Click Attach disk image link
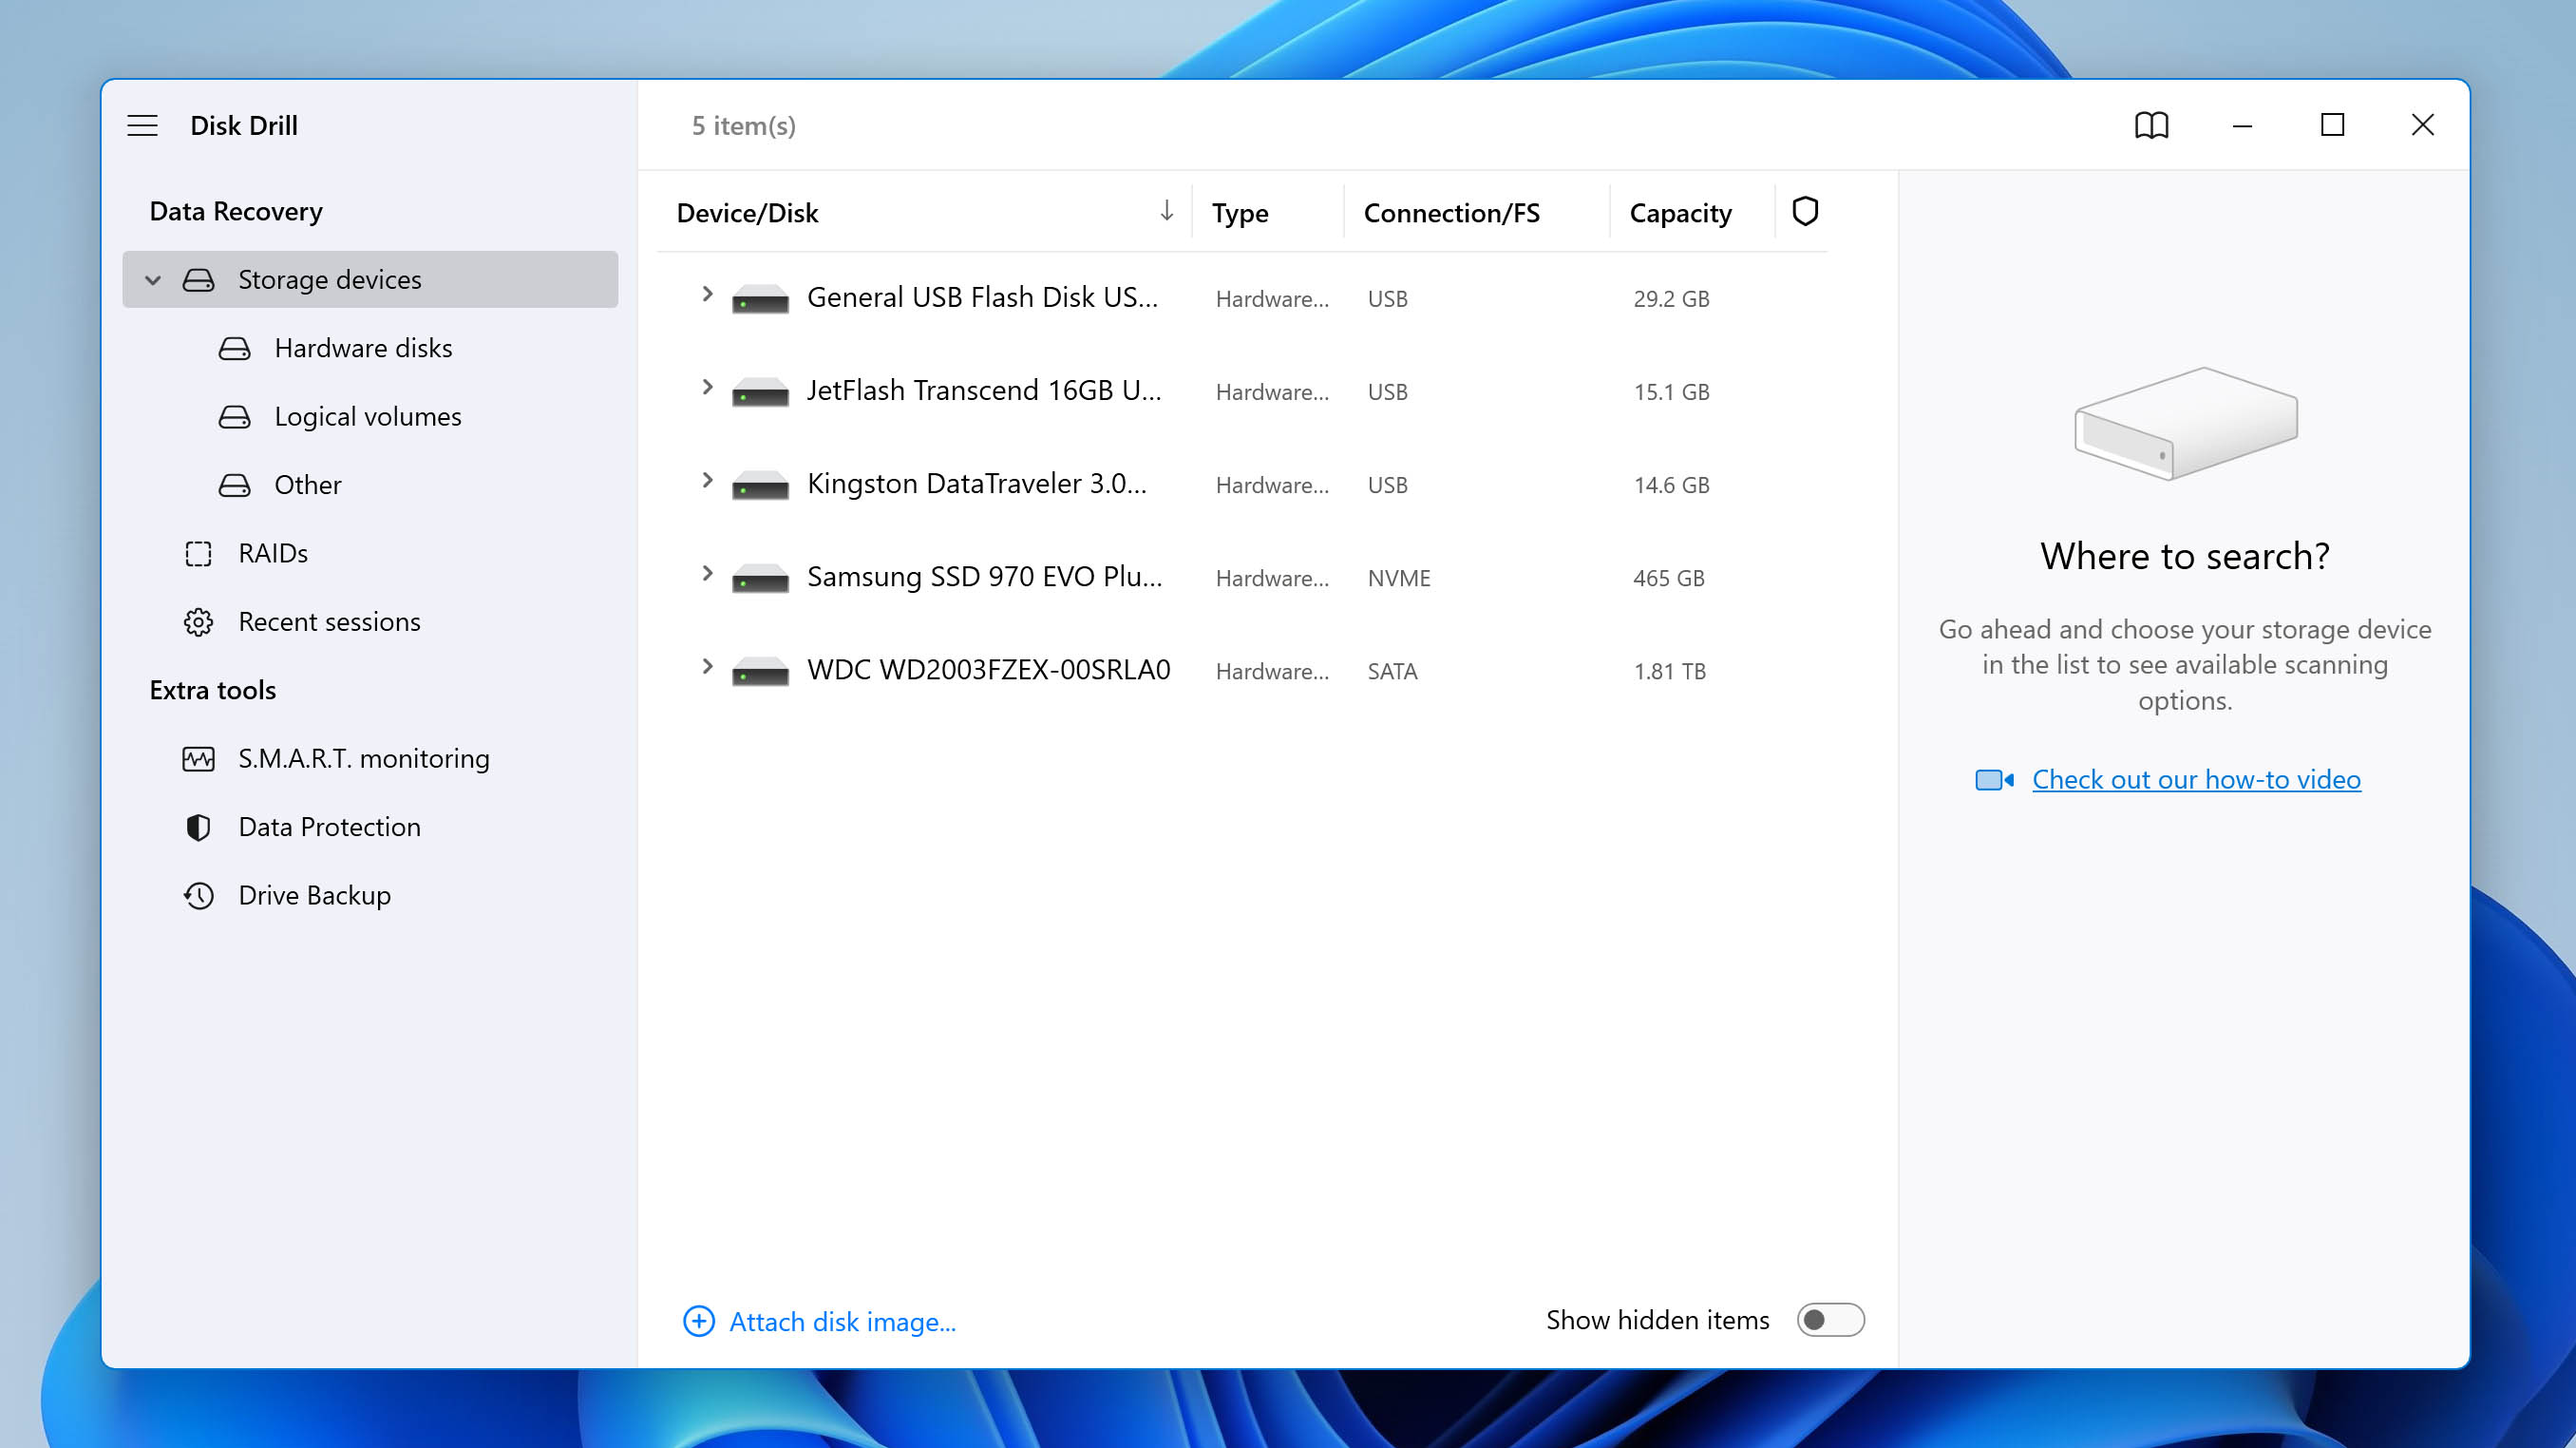Viewport: 2576px width, 1448px height. click(x=842, y=1321)
